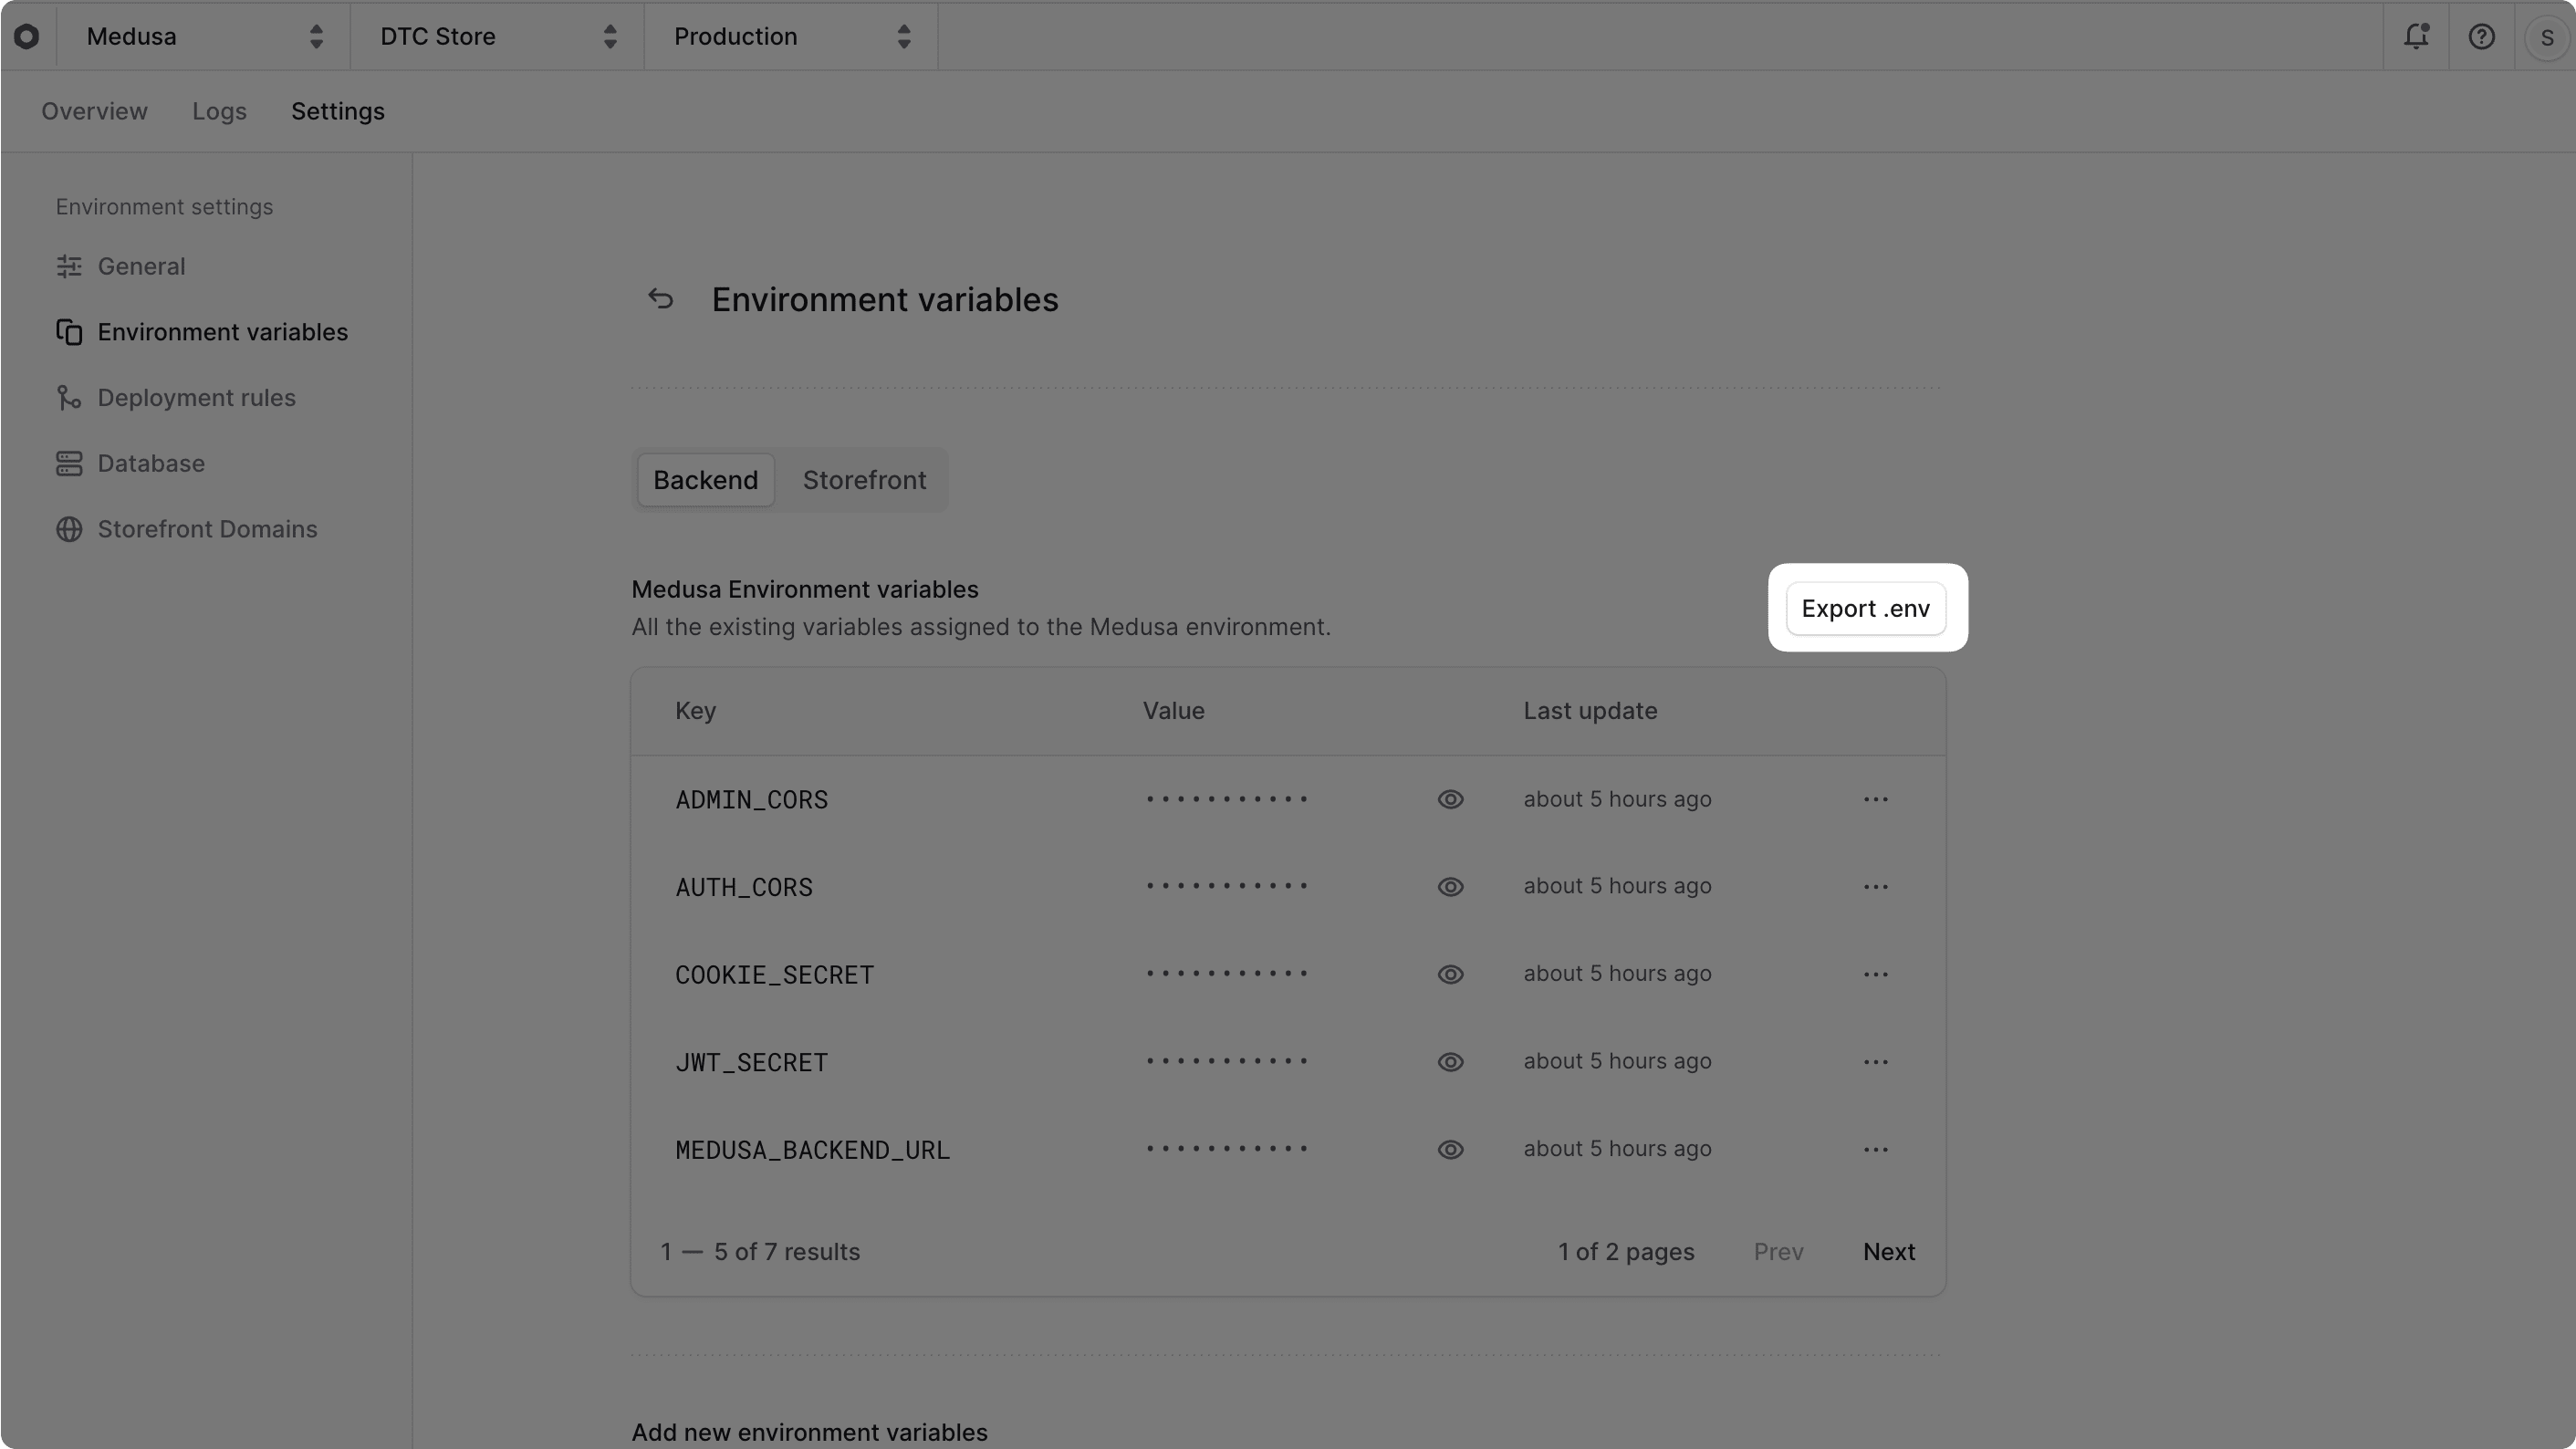
Task: Open the notifications bell
Action: [2416, 36]
